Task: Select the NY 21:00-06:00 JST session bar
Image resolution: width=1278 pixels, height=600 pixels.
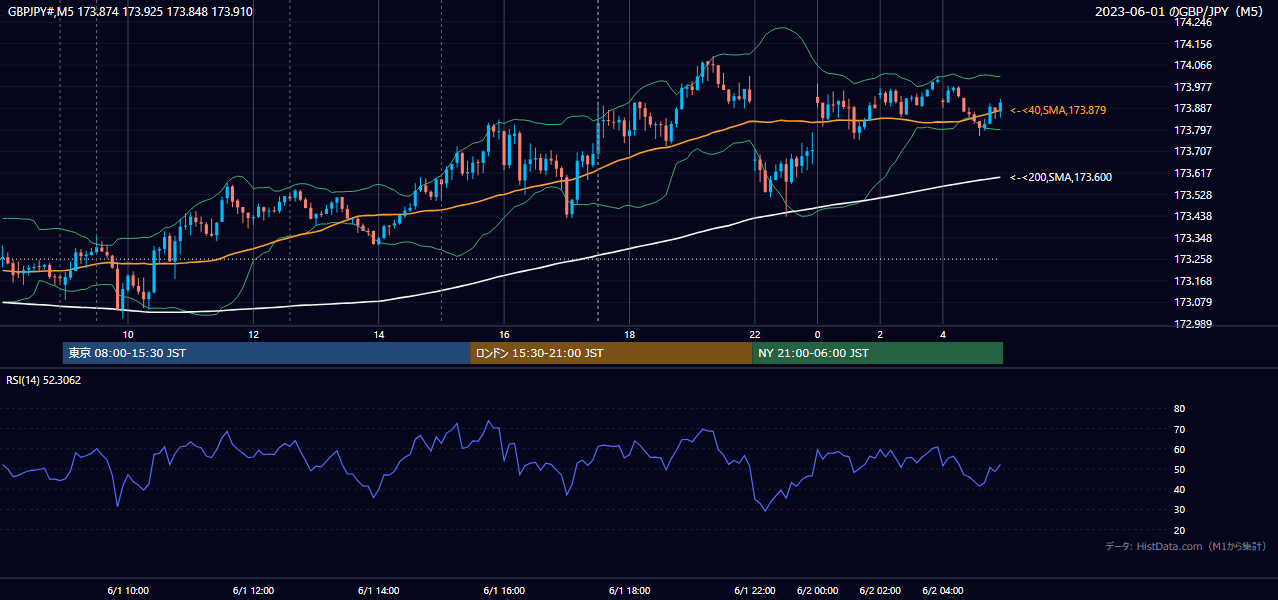Action: [x=877, y=353]
